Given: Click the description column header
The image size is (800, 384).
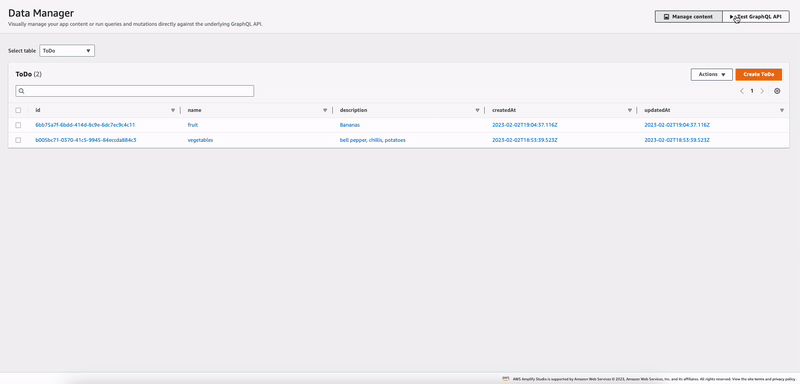Looking at the screenshot, I should (x=354, y=110).
